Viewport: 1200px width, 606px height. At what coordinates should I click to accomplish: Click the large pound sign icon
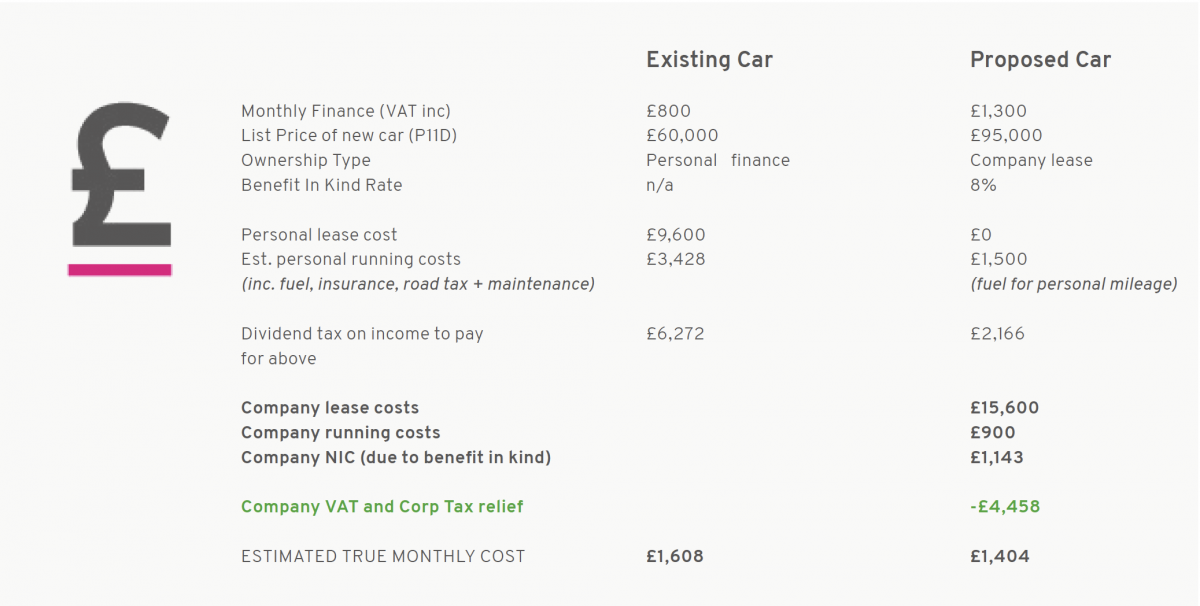pos(121,174)
